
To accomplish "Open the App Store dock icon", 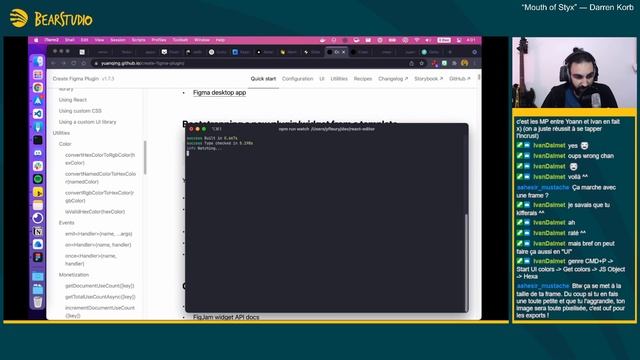I will click(x=38, y=101).
